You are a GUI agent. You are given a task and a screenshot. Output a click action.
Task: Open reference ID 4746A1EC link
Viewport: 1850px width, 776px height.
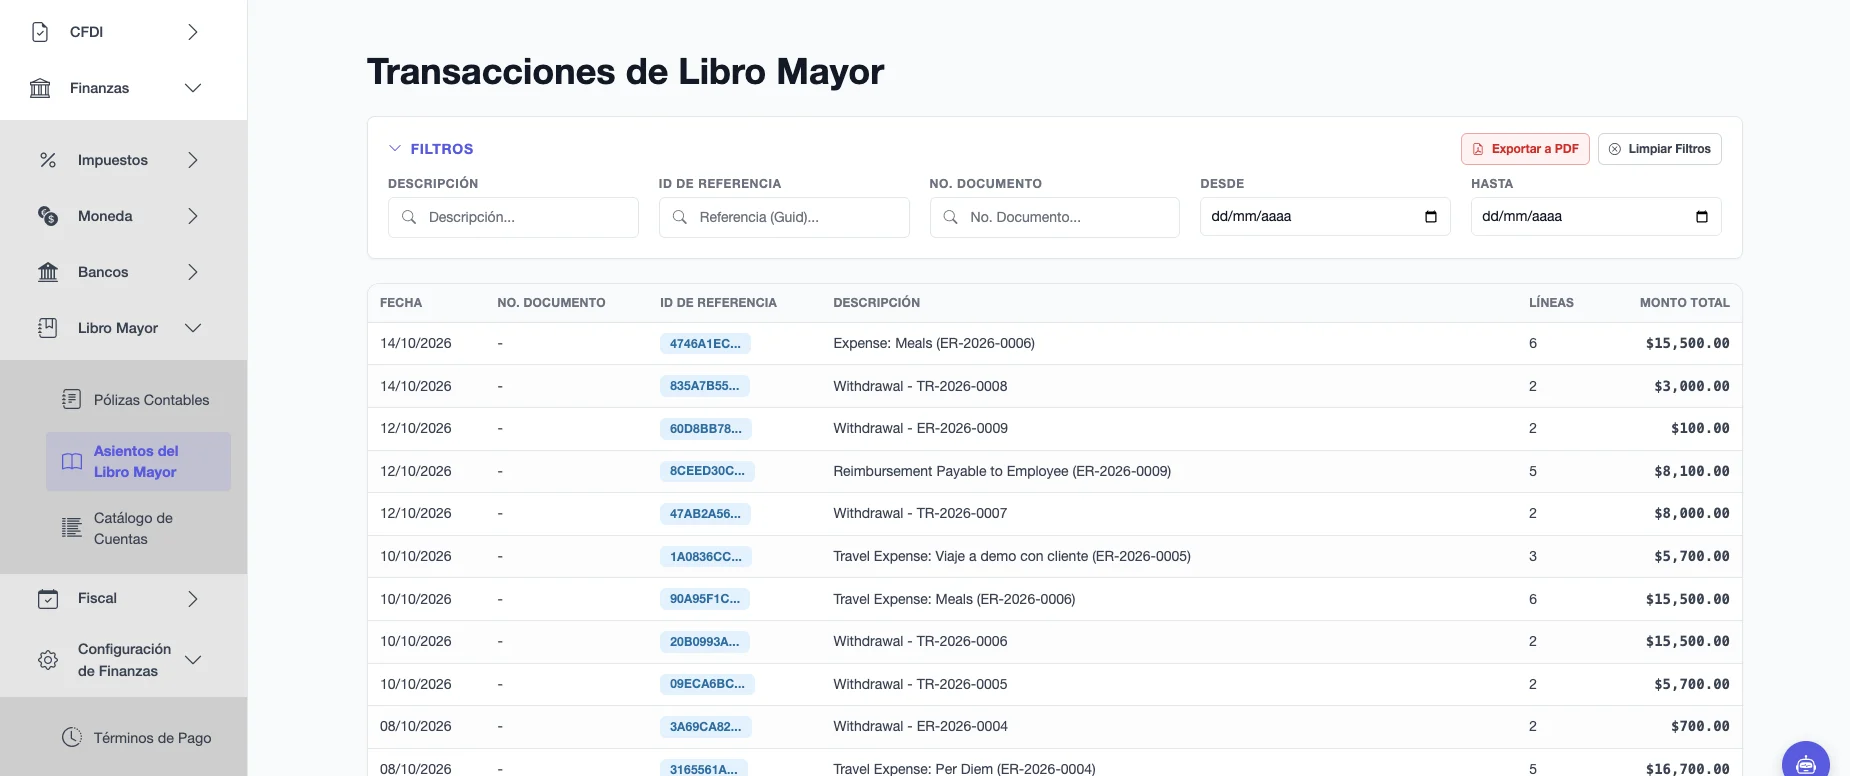705,344
